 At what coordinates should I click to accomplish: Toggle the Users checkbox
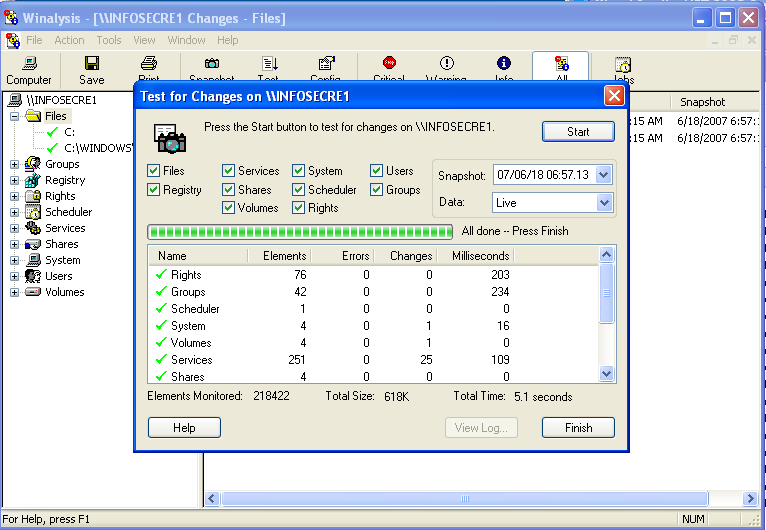point(376,170)
